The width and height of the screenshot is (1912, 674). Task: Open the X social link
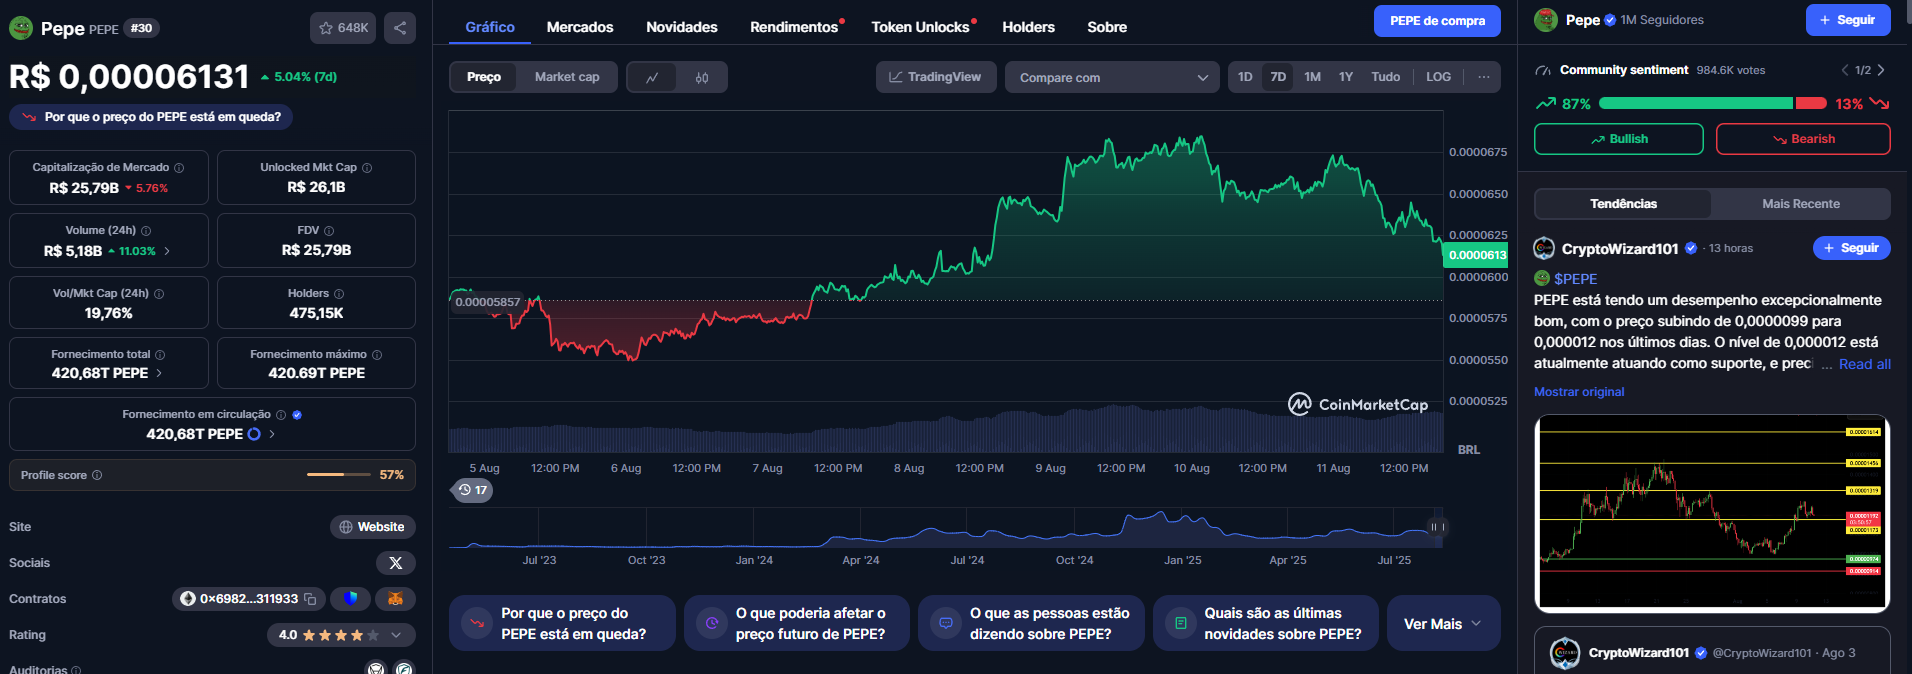[x=396, y=563]
